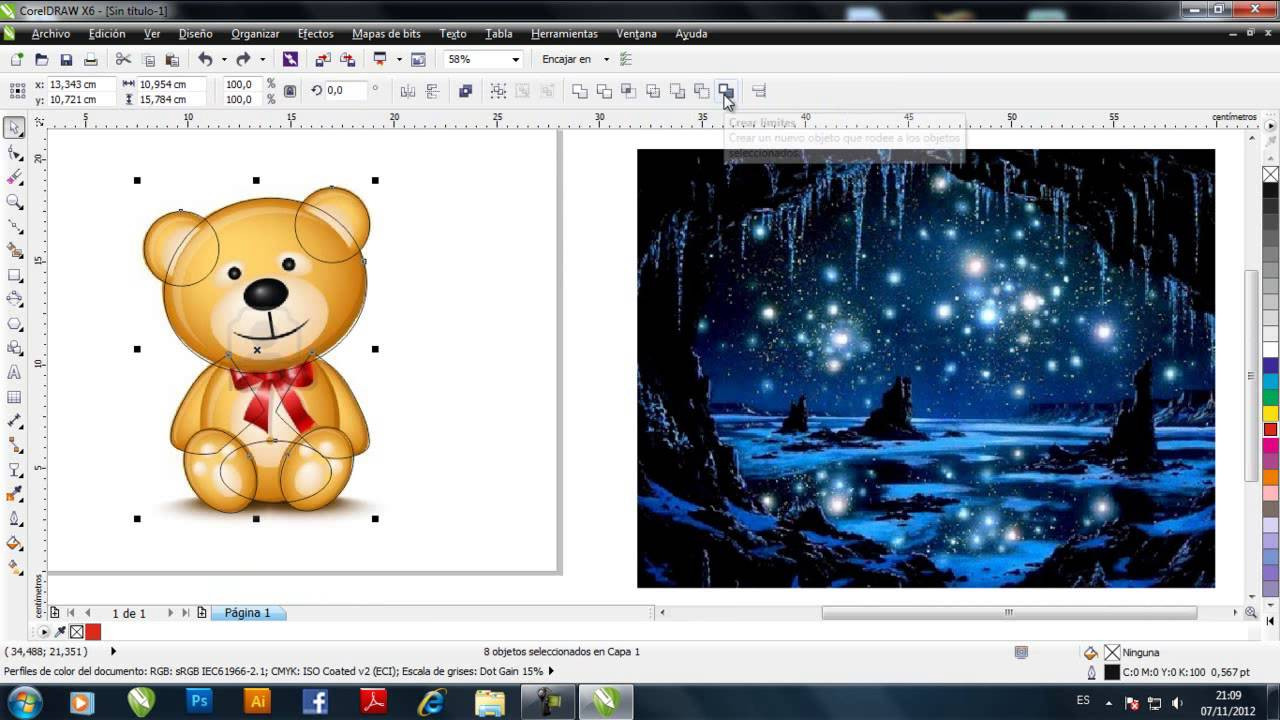Click the red color swatch near bottom left

pyautogui.click(x=92, y=631)
